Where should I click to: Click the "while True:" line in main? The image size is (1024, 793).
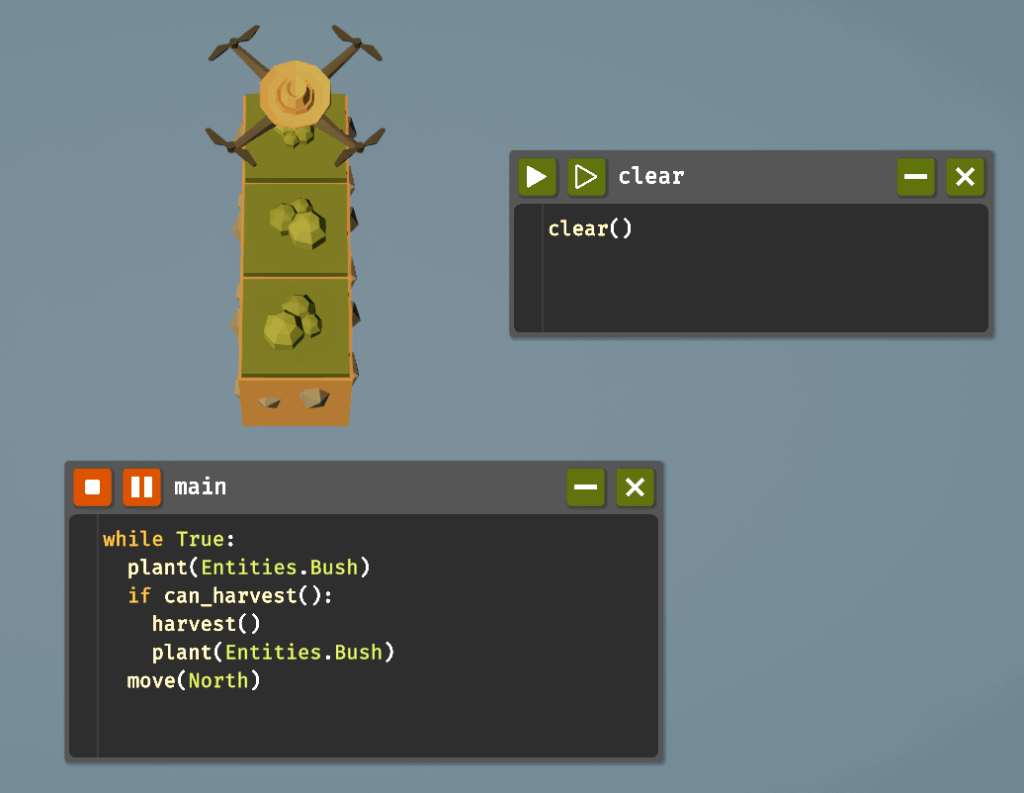(x=168, y=540)
